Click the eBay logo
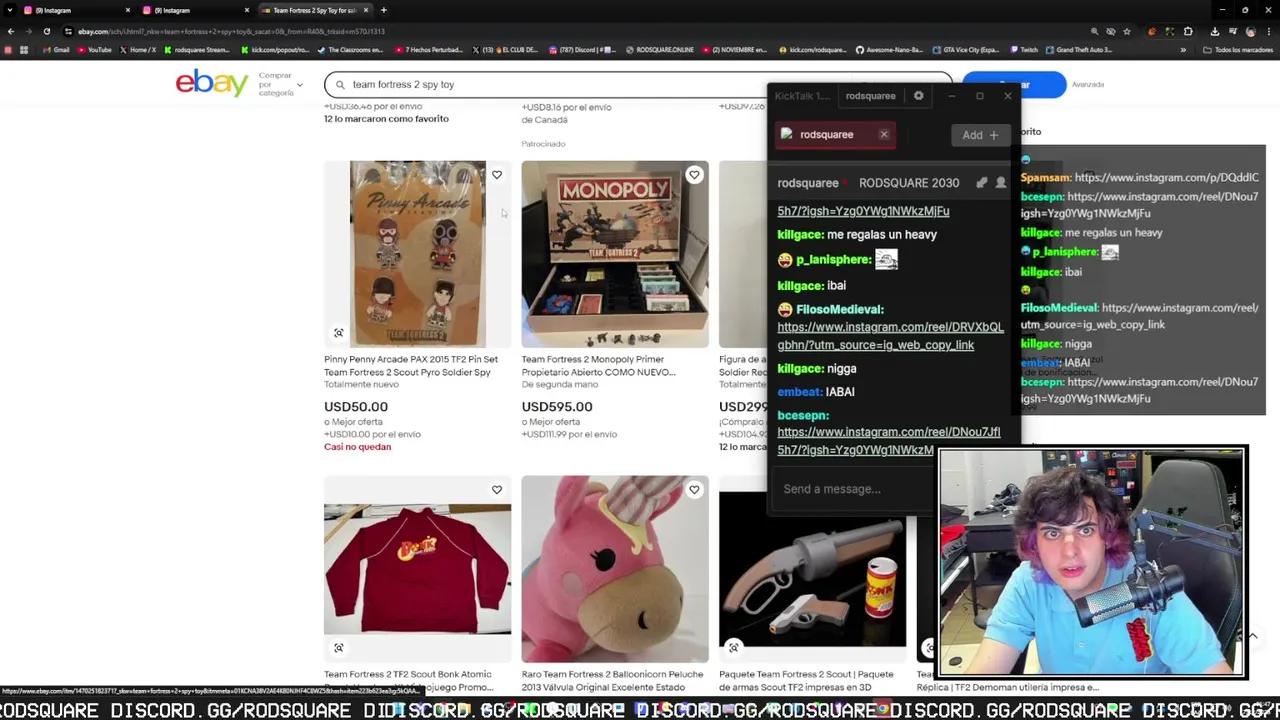1280x720 pixels. (x=212, y=84)
